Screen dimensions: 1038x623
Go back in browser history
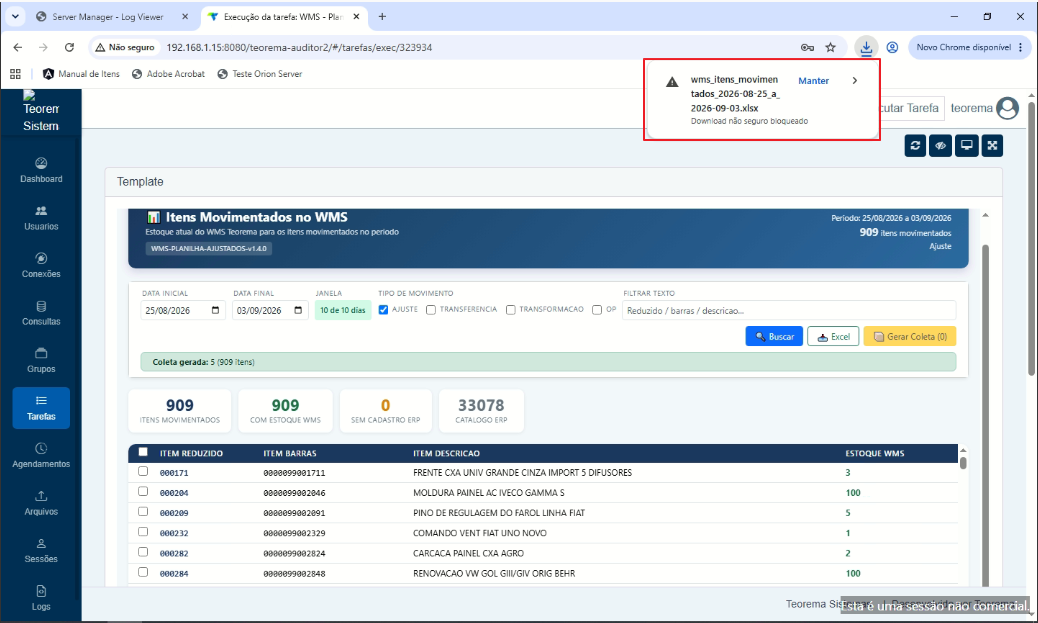(x=18, y=47)
